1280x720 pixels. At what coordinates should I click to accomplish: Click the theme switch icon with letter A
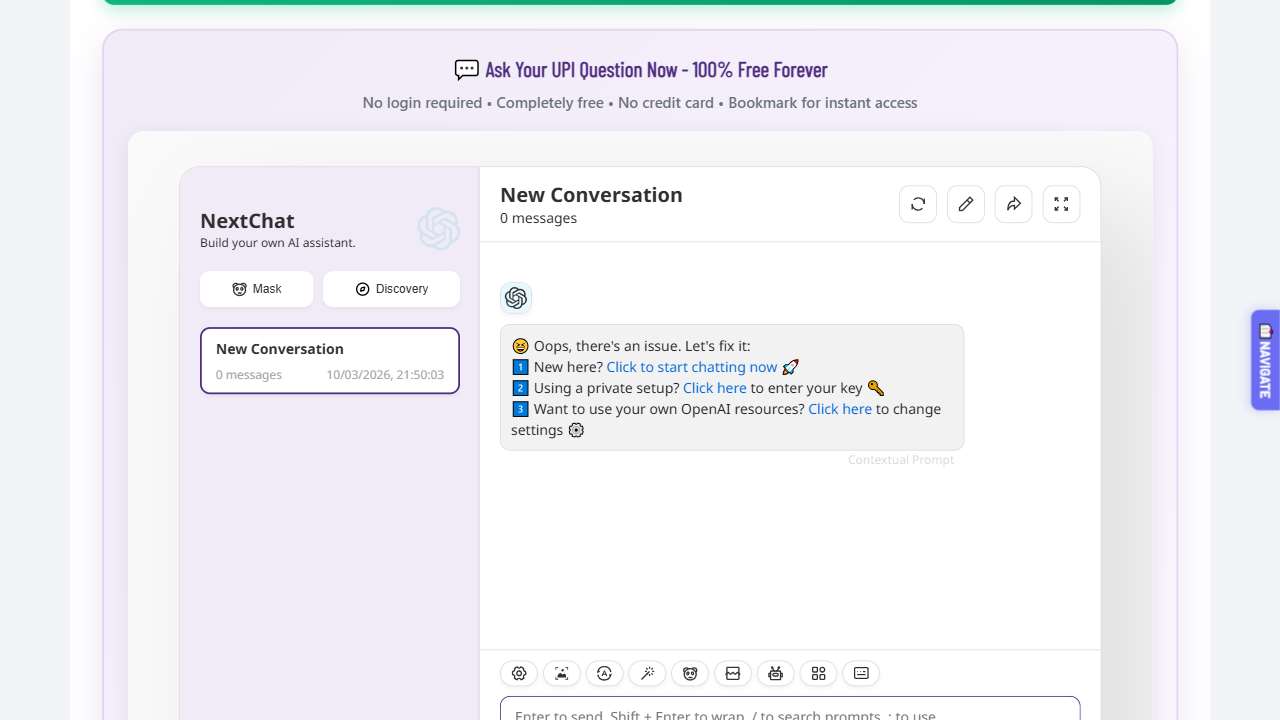(604, 674)
